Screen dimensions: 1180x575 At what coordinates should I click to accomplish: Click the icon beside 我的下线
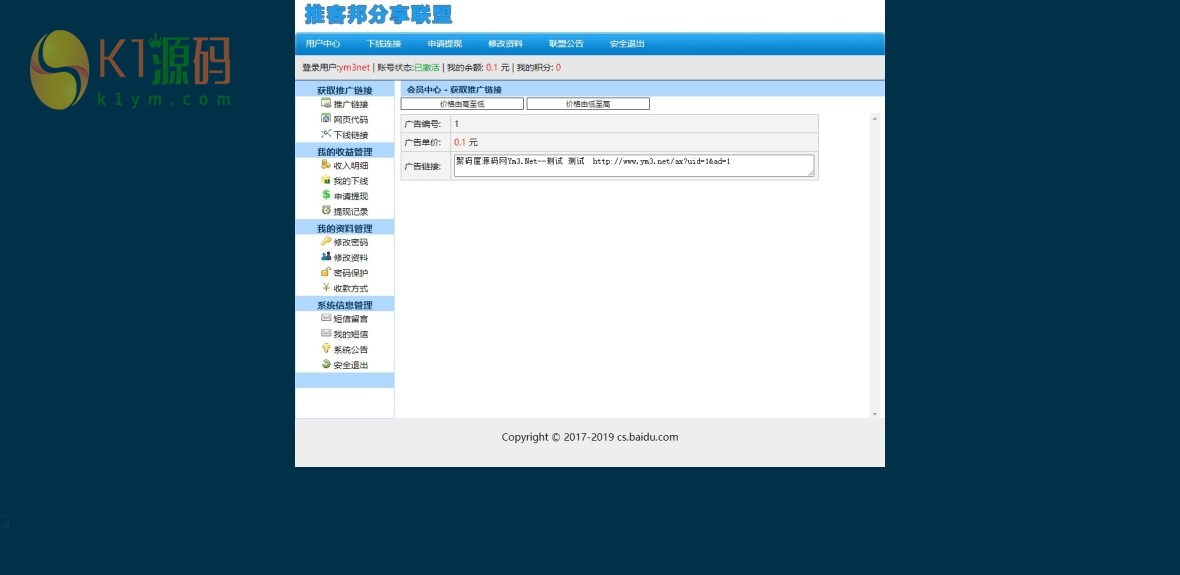326,180
